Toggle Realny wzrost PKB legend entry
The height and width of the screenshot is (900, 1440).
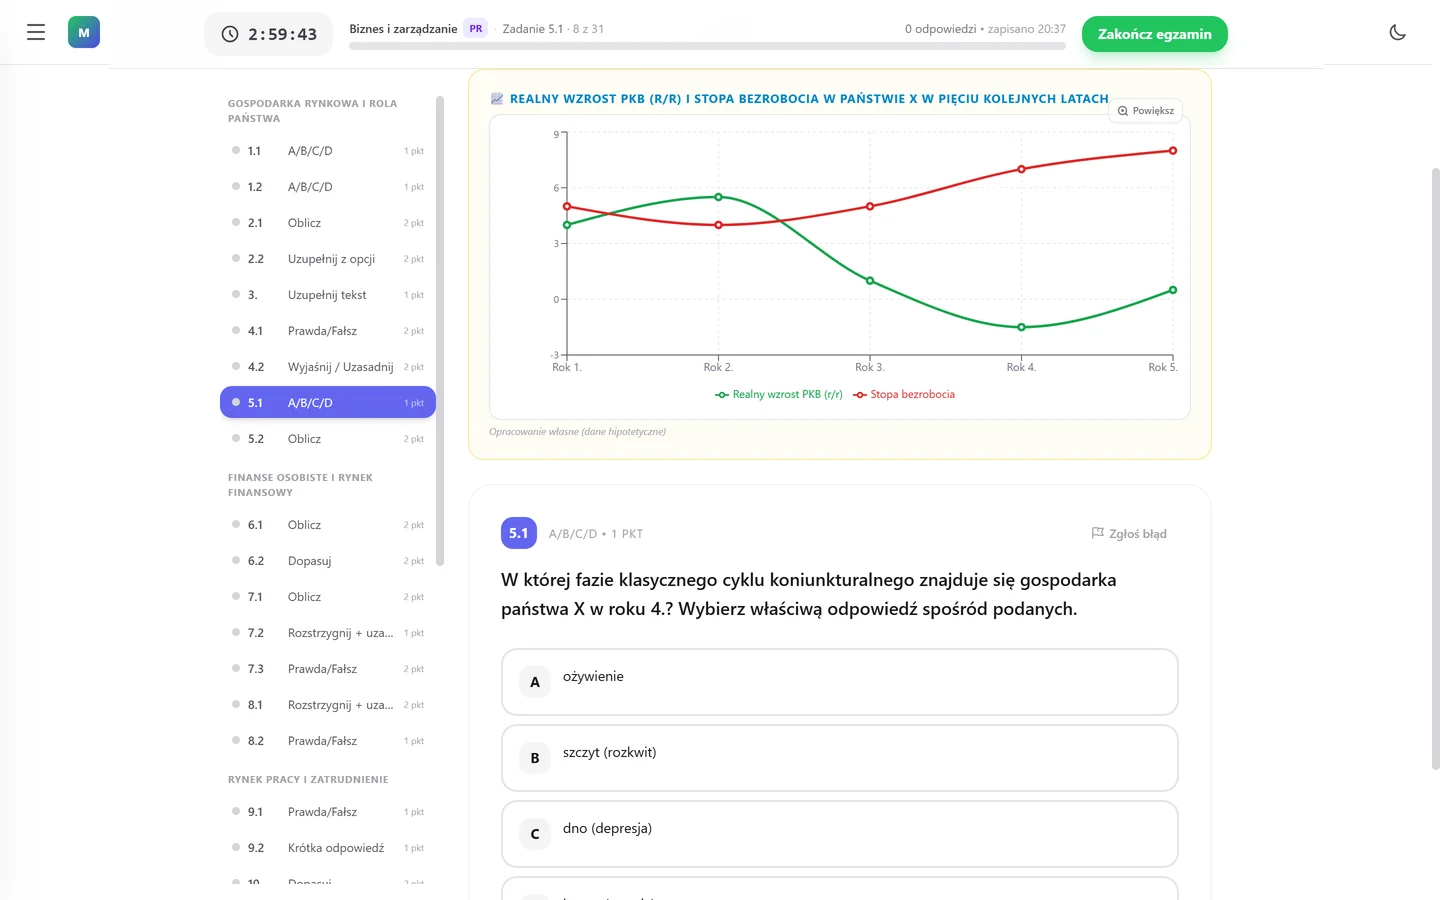pos(779,395)
